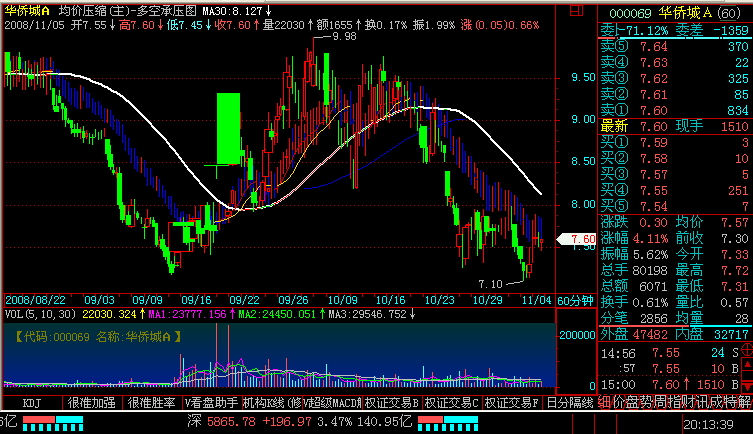This screenshot has height=434, width=753.
Task: Click the red down arrow in tick list
Action: 747,386
